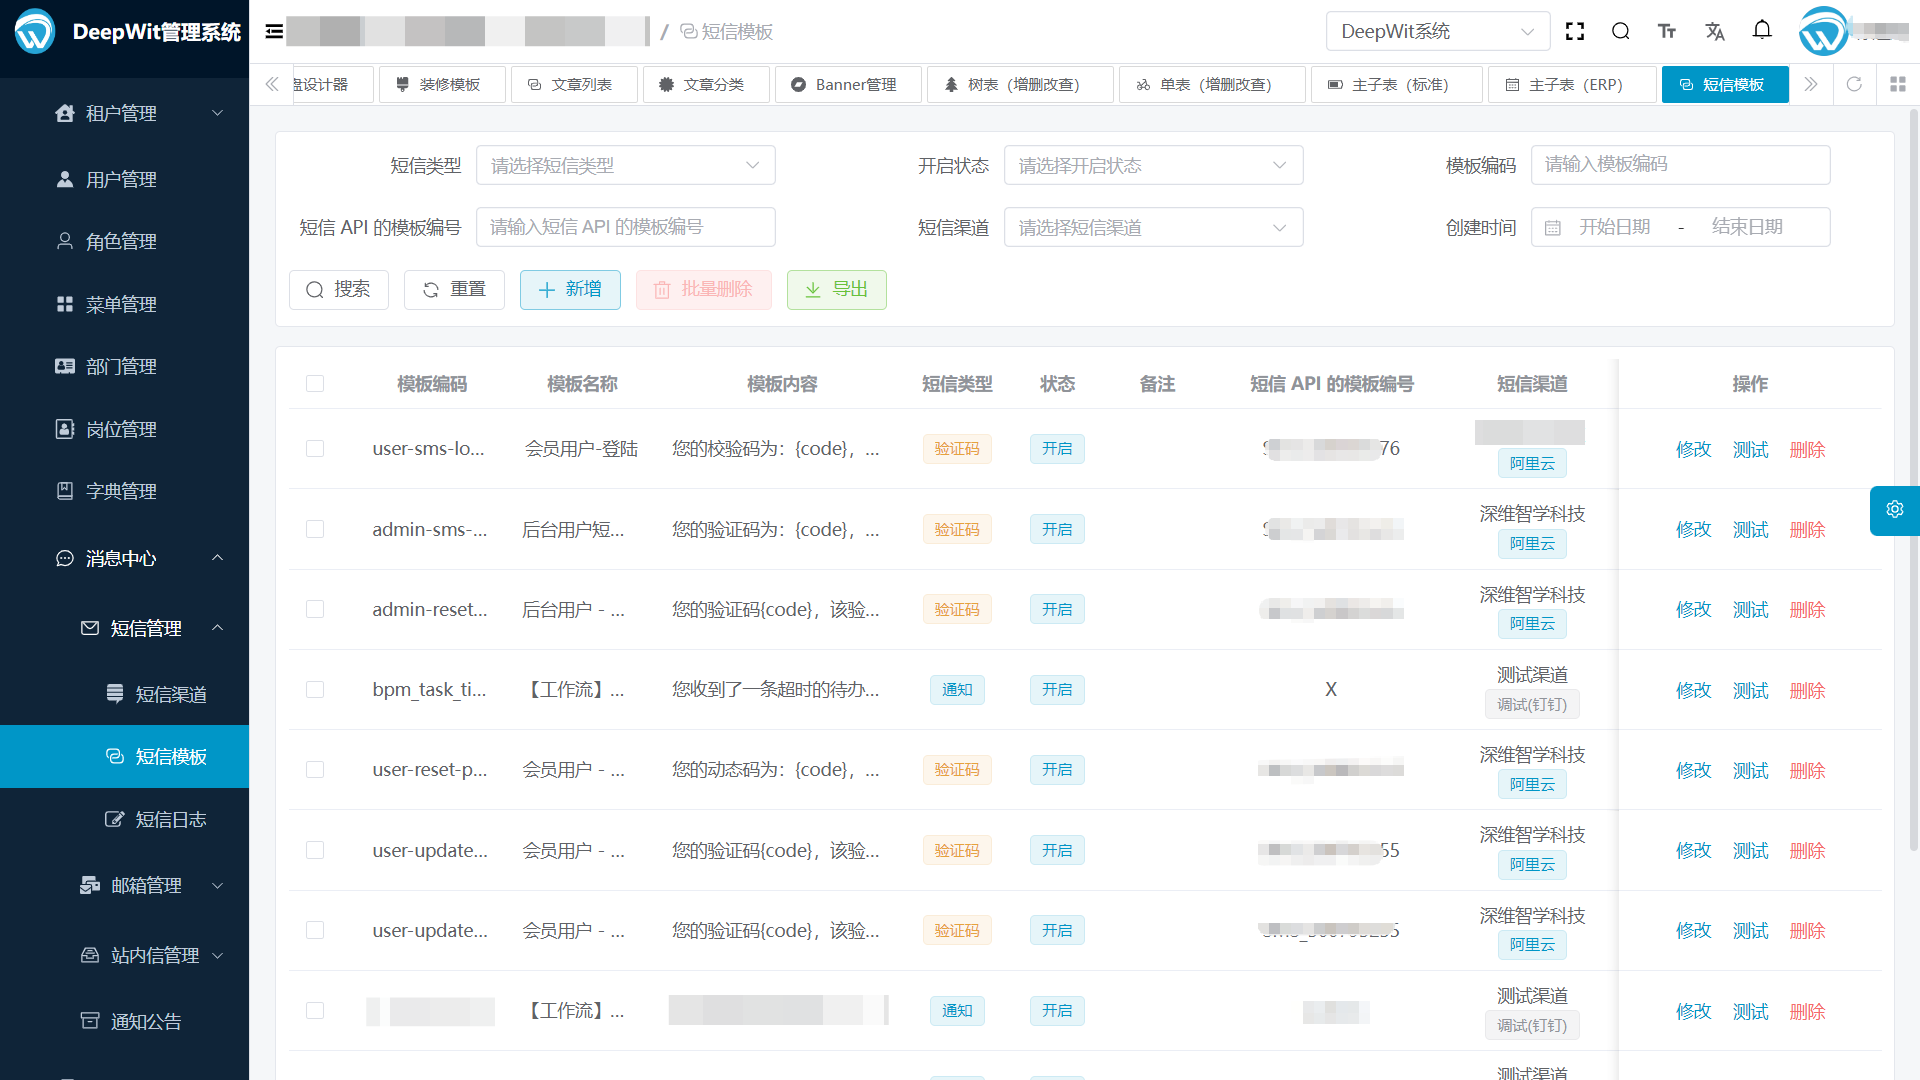Check the bpm_task_ti row checkbox
Screen dimensions: 1920x1080
pyautogui.click(x=315, y=689)
